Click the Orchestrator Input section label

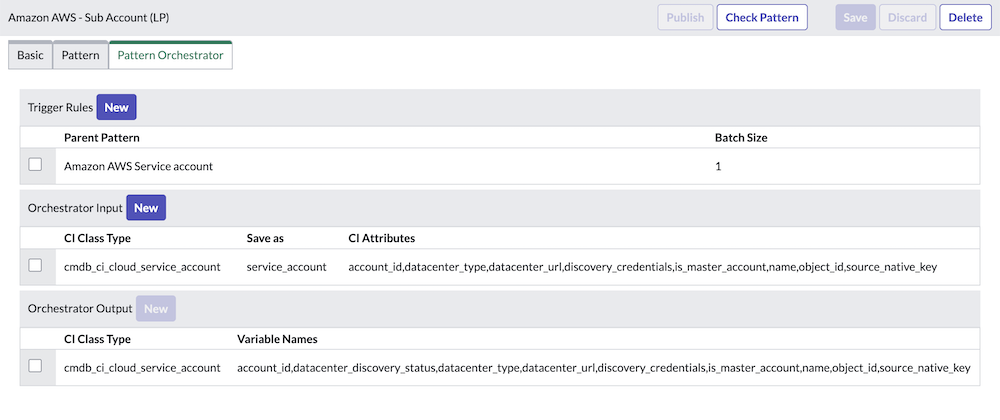[75, 208]
